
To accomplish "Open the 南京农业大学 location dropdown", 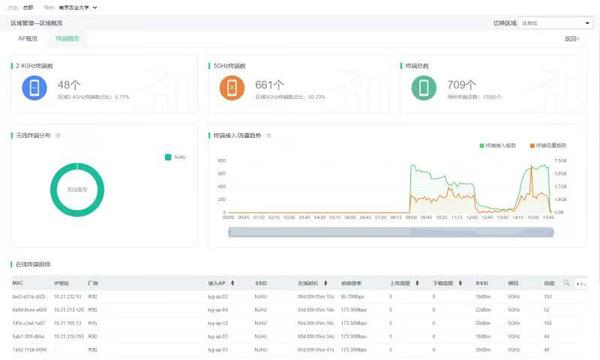I will point(78,8).
